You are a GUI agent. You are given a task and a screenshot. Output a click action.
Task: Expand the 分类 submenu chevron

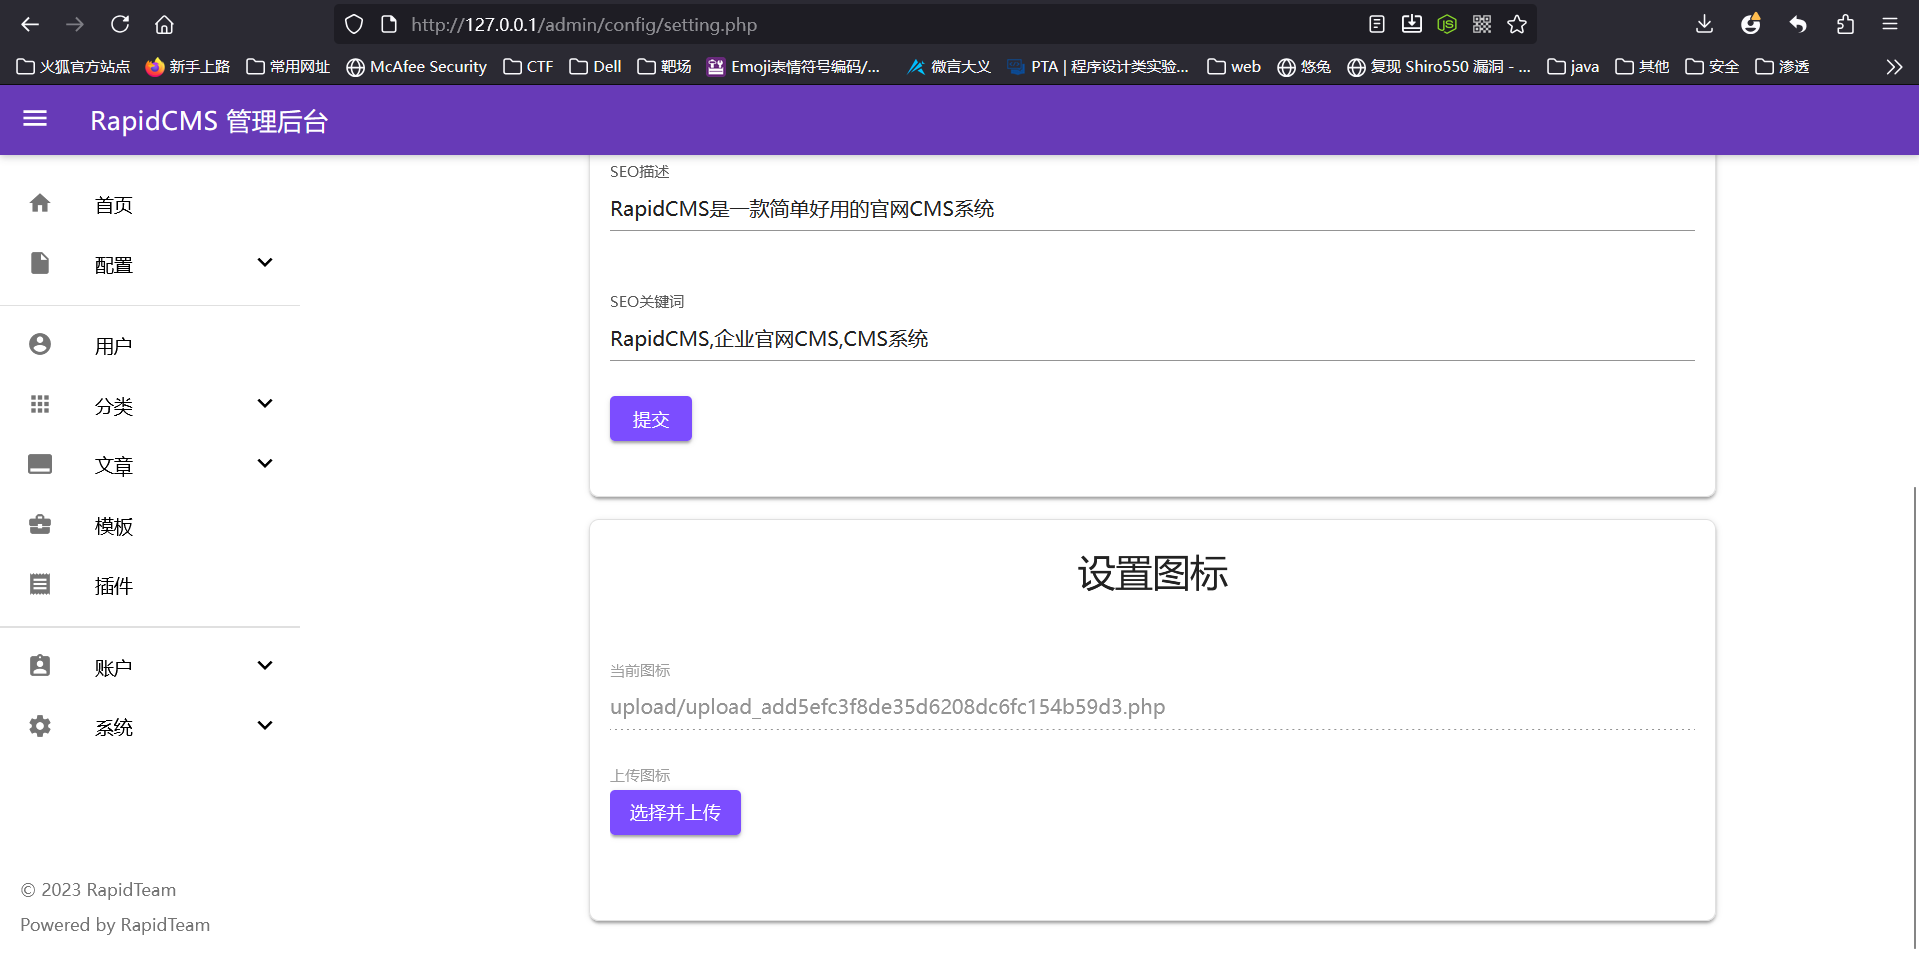click(x=265, y=404)
